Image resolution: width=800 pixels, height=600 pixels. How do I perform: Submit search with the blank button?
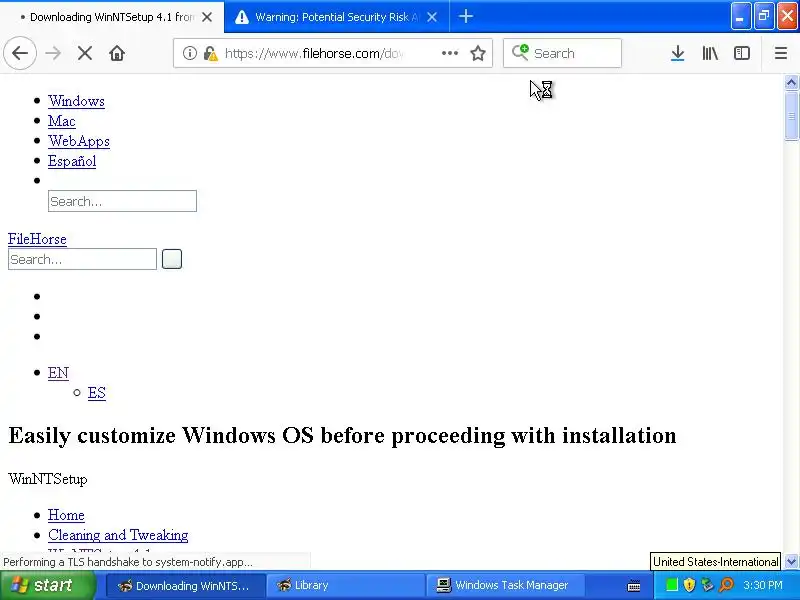(x=172, y=259)
